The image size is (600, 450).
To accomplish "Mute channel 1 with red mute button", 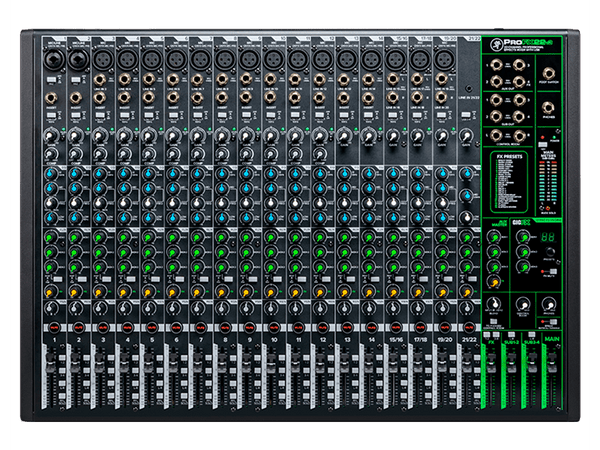I will point(53,327).
